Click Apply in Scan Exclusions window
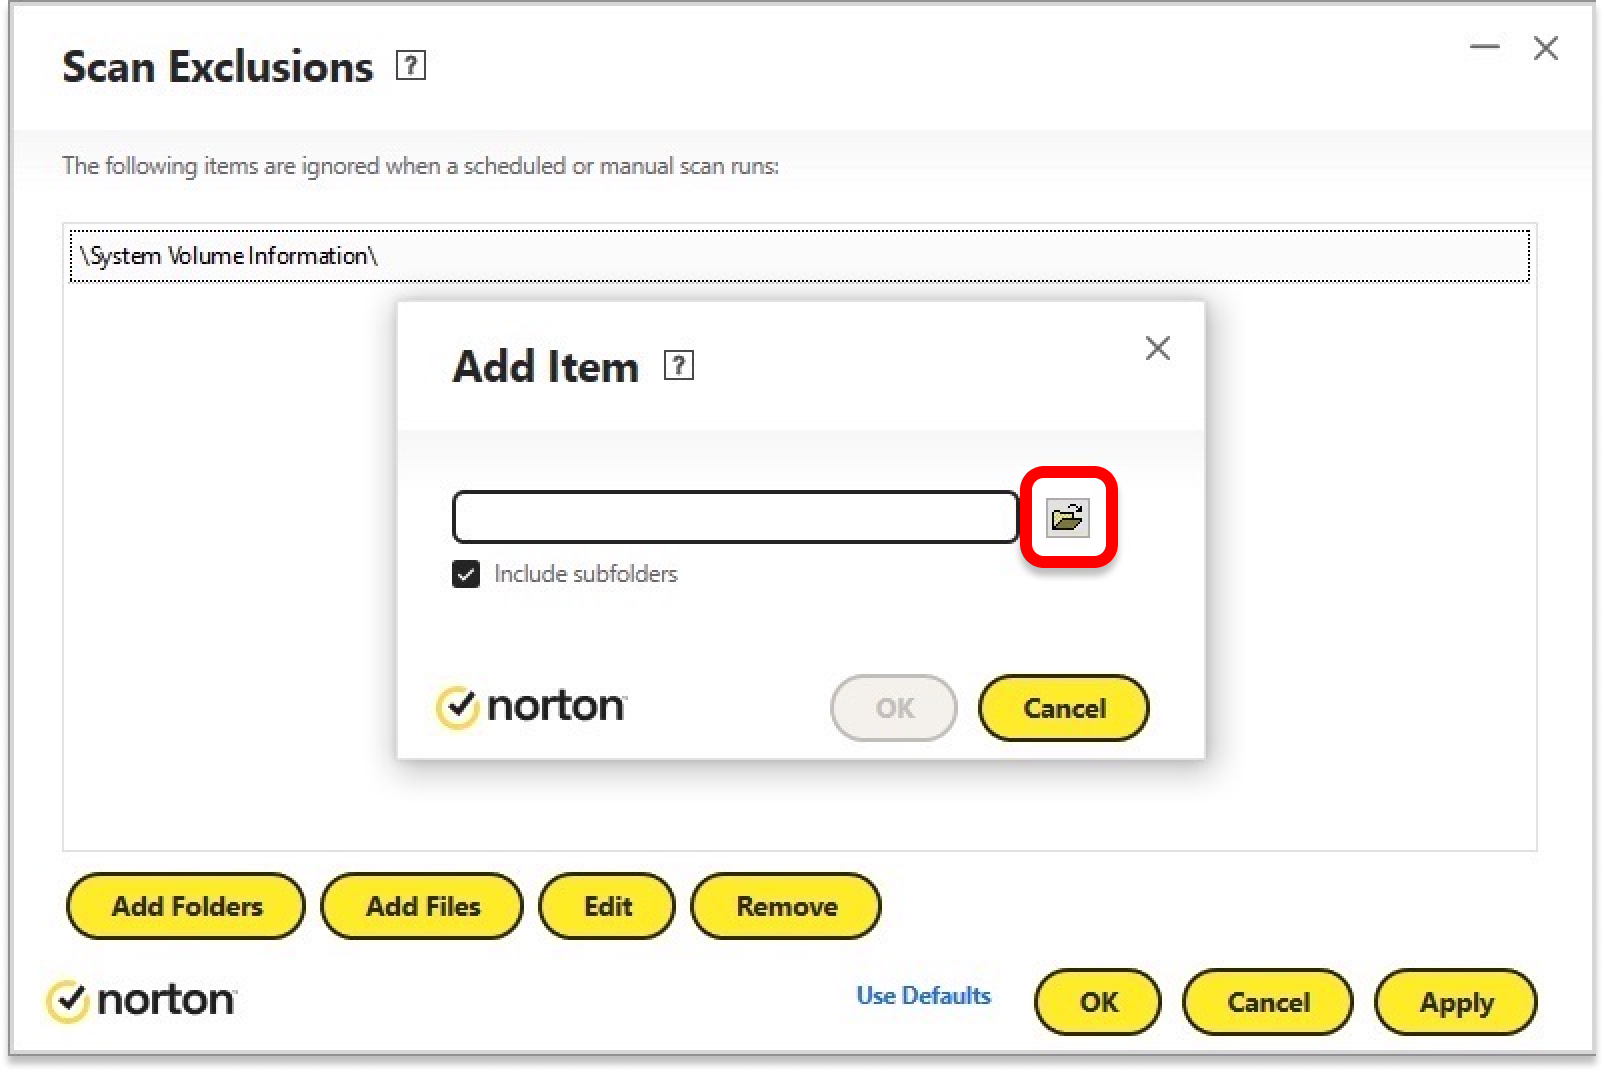 pos(1455,1002)
